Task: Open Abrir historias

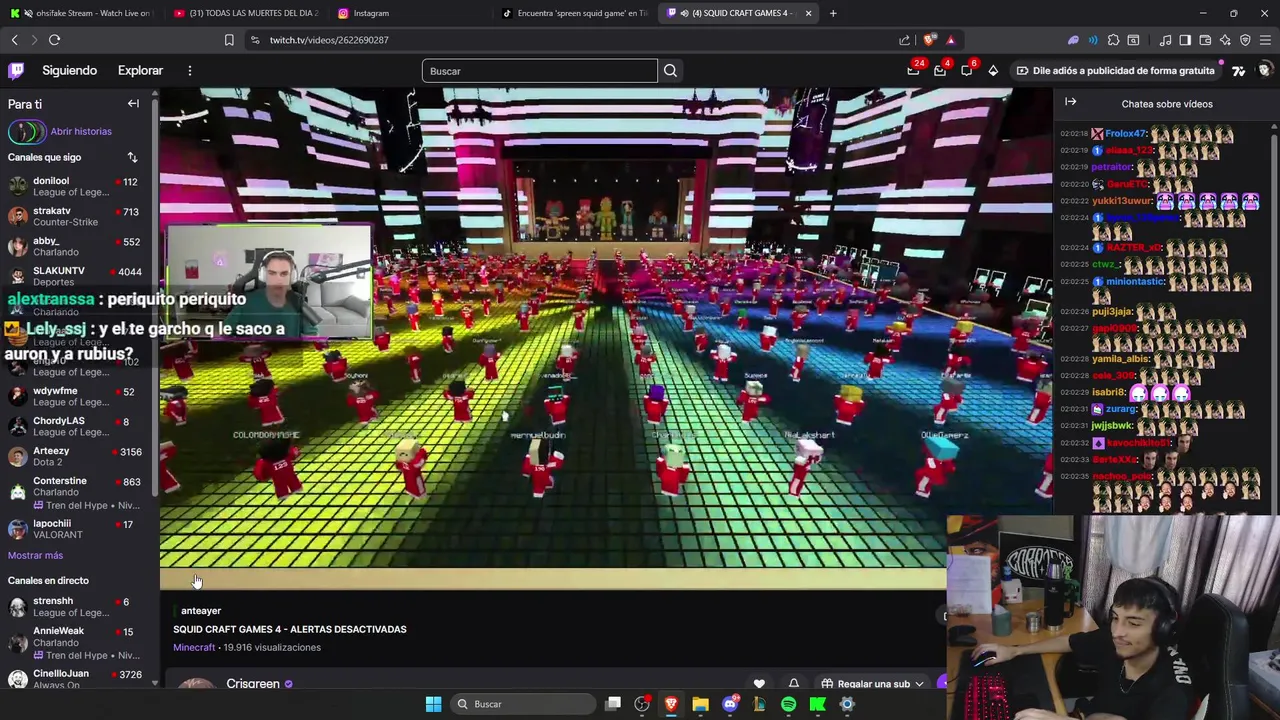Action: pos(60,131)
